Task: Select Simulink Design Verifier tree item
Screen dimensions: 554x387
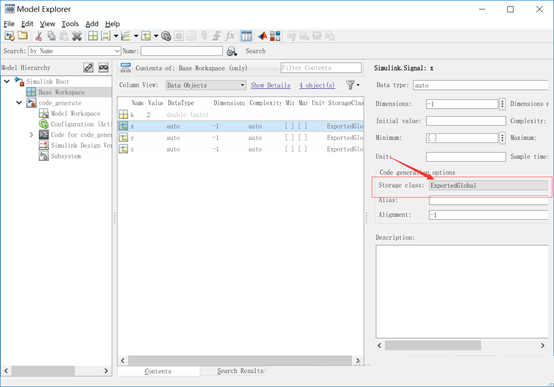Action: (x=81, y=145)
